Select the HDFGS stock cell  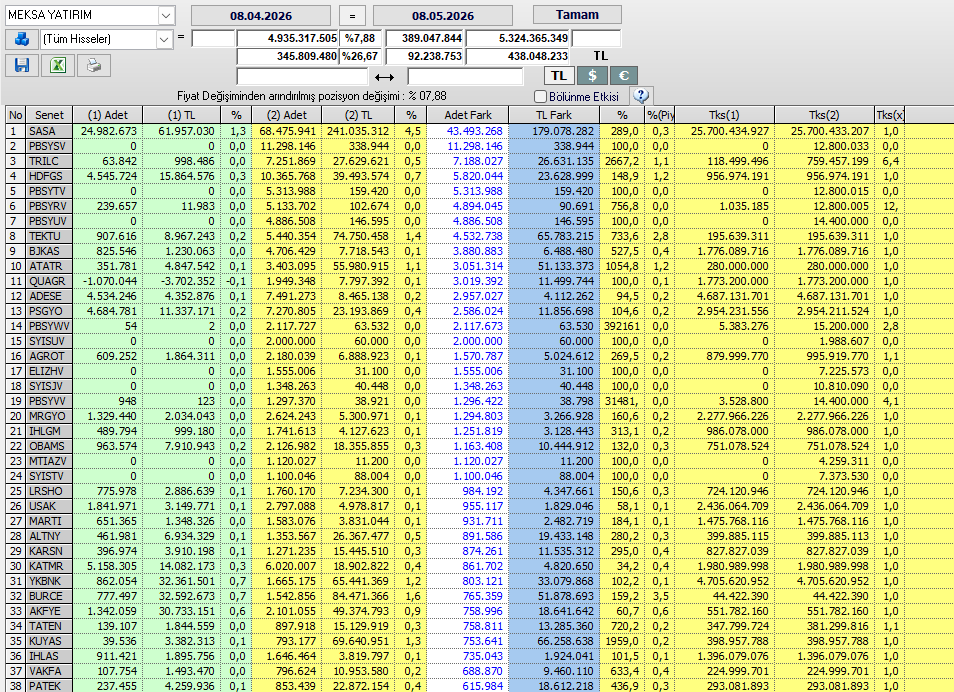(49, 176)
